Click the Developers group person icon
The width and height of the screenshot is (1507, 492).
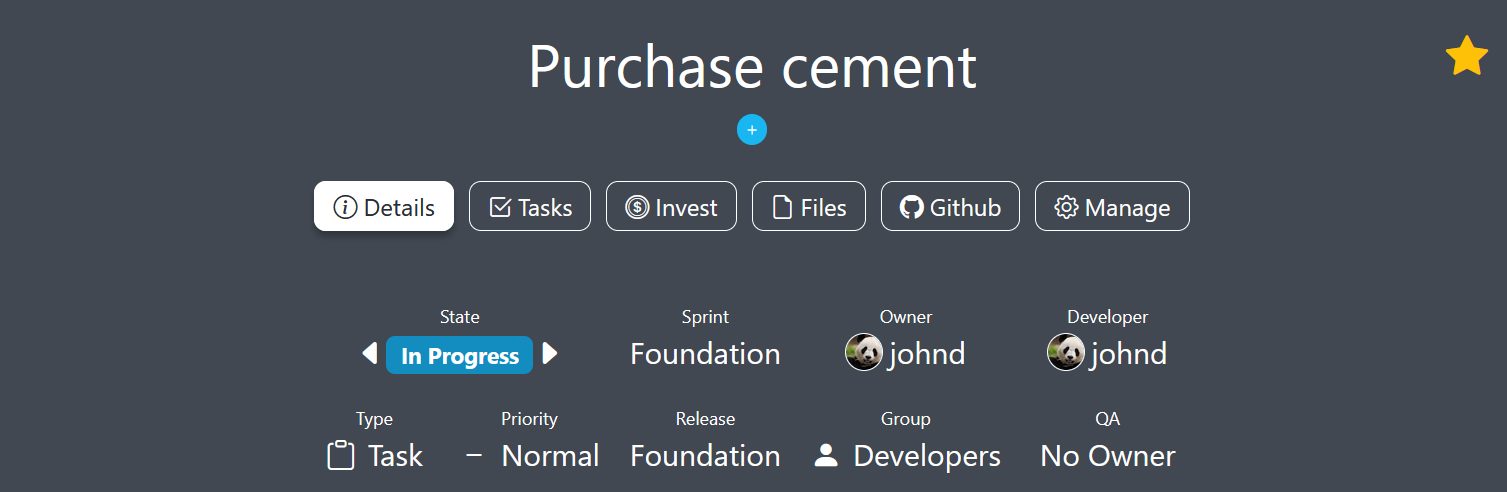826,456
